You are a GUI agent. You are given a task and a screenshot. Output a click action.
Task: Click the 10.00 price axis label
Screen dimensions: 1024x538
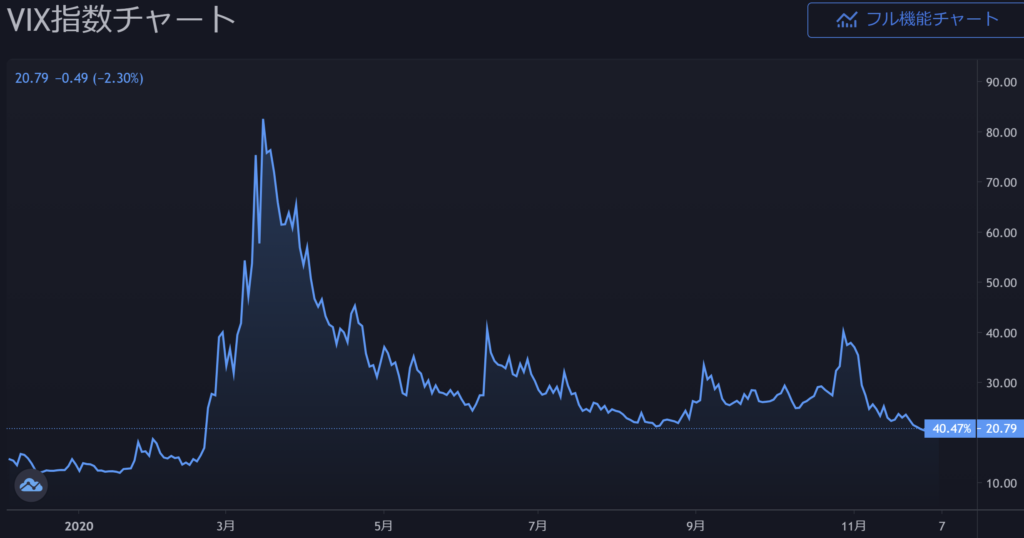[x=1001, y=483]
